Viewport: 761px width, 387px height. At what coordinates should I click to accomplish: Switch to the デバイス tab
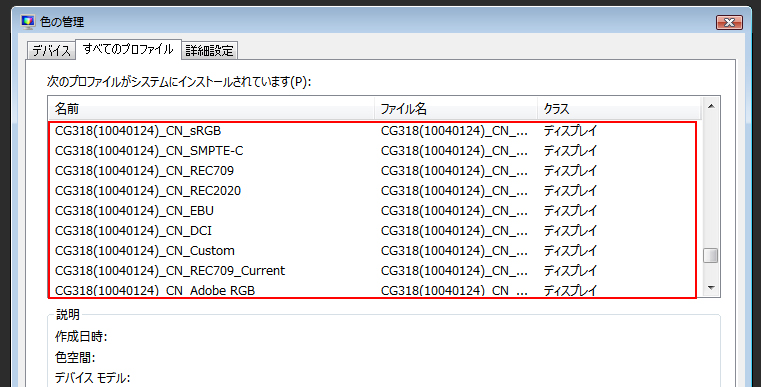click(x=51, y=50)
